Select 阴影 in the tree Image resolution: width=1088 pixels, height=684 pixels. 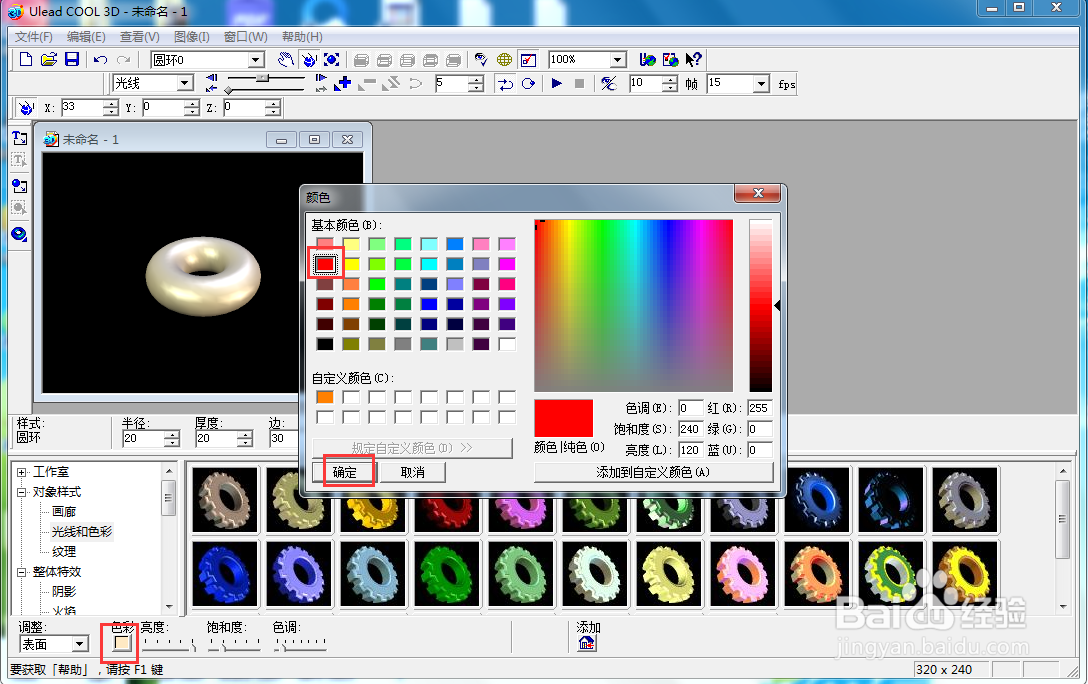tap(64, 592)
